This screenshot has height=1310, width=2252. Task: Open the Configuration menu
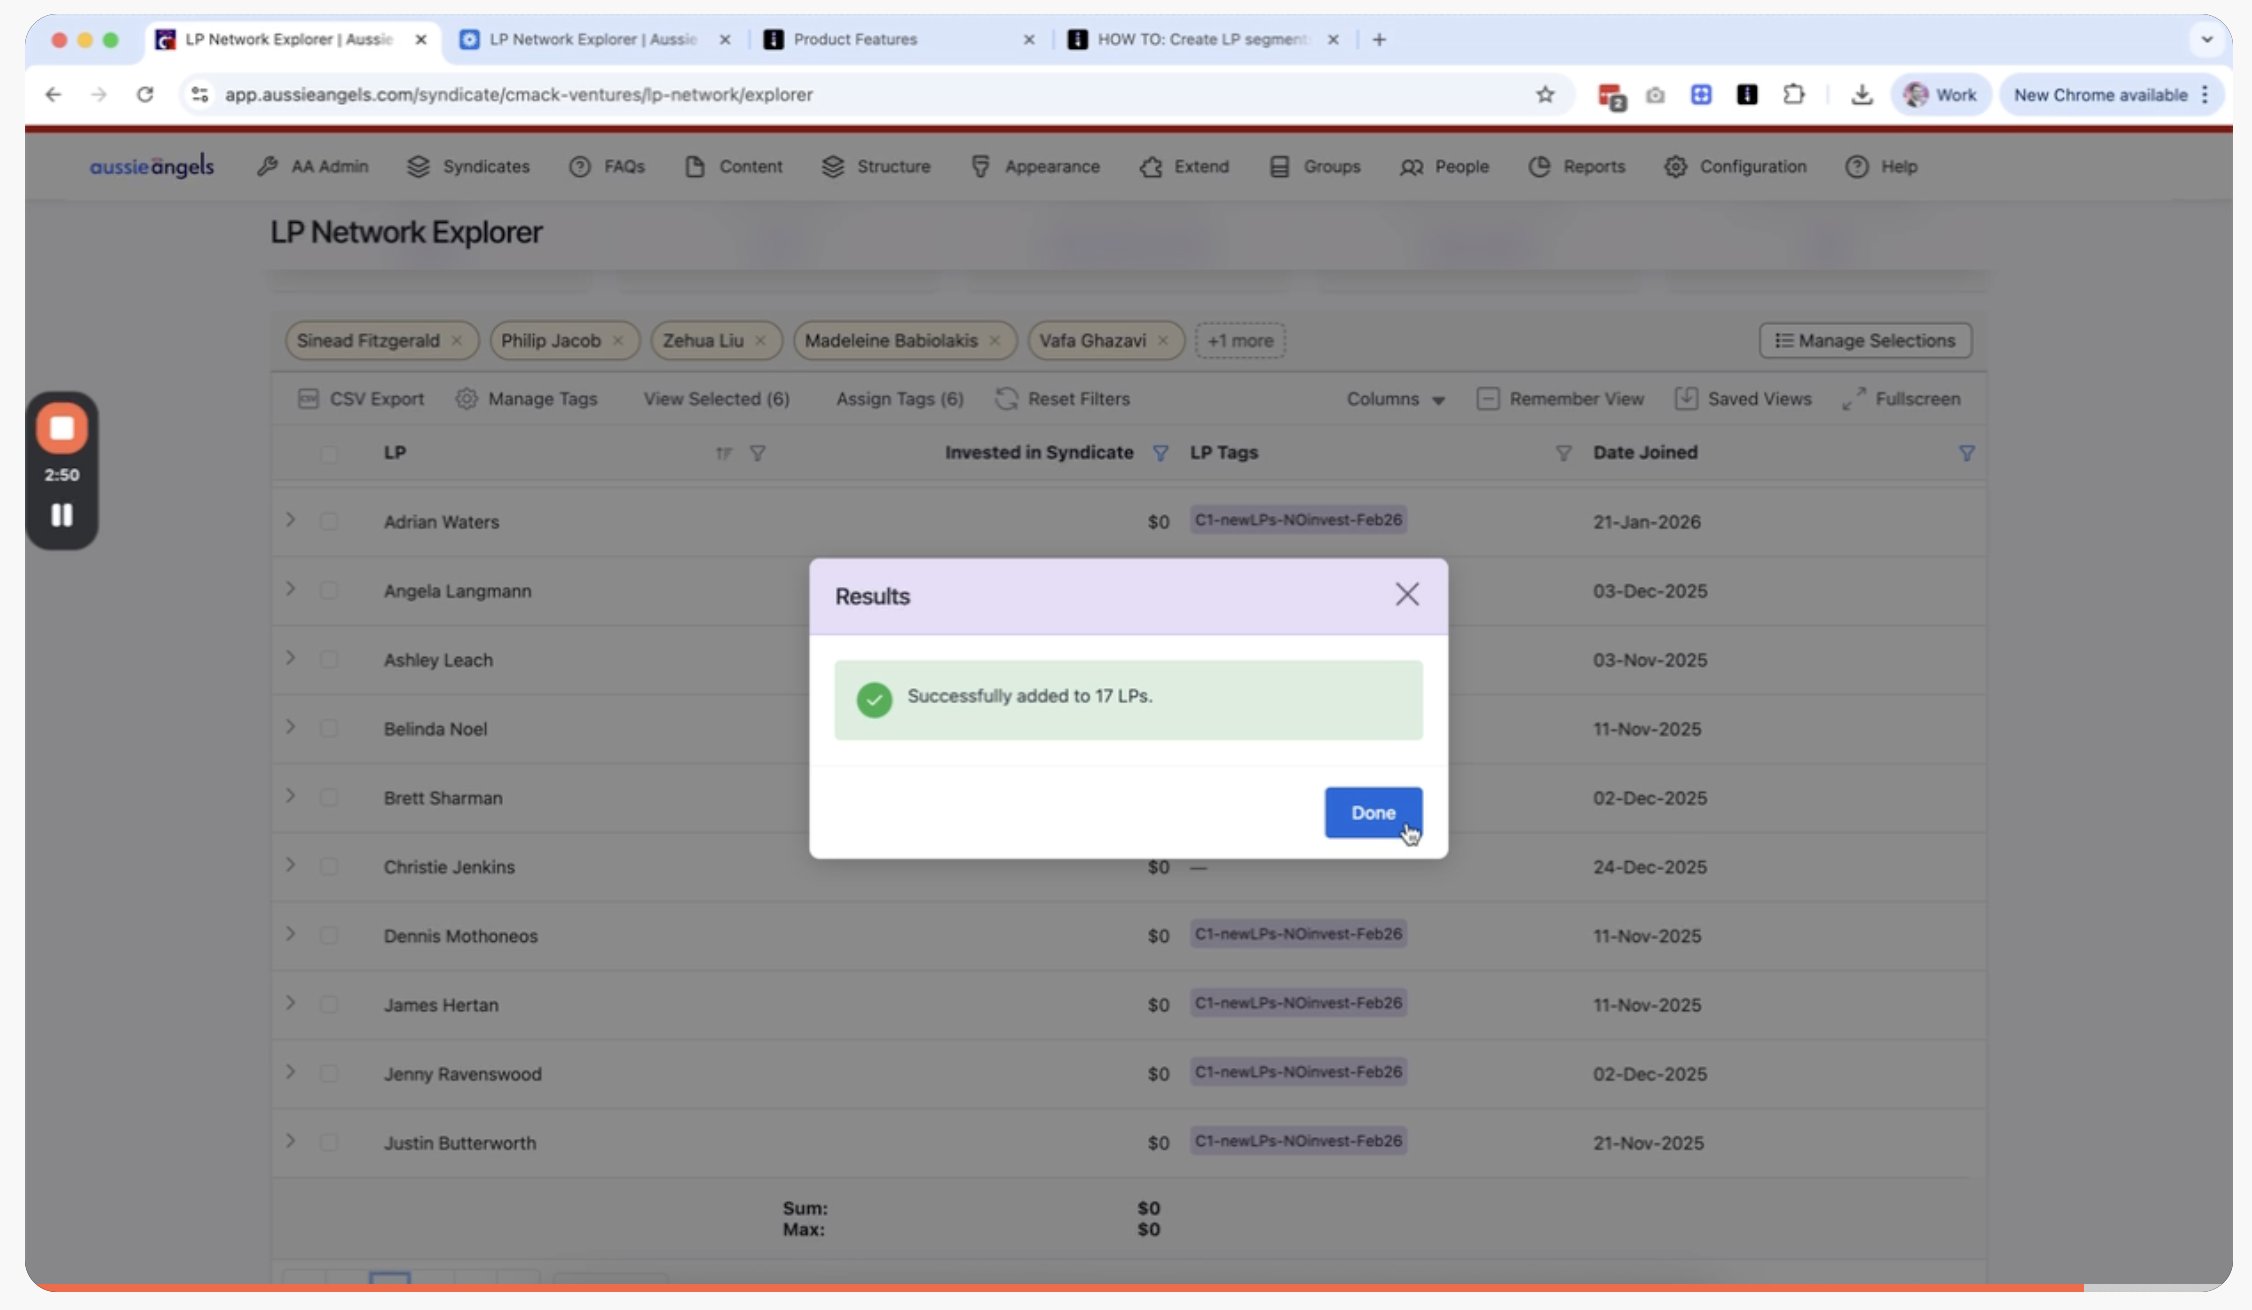tap(1736, 166)
